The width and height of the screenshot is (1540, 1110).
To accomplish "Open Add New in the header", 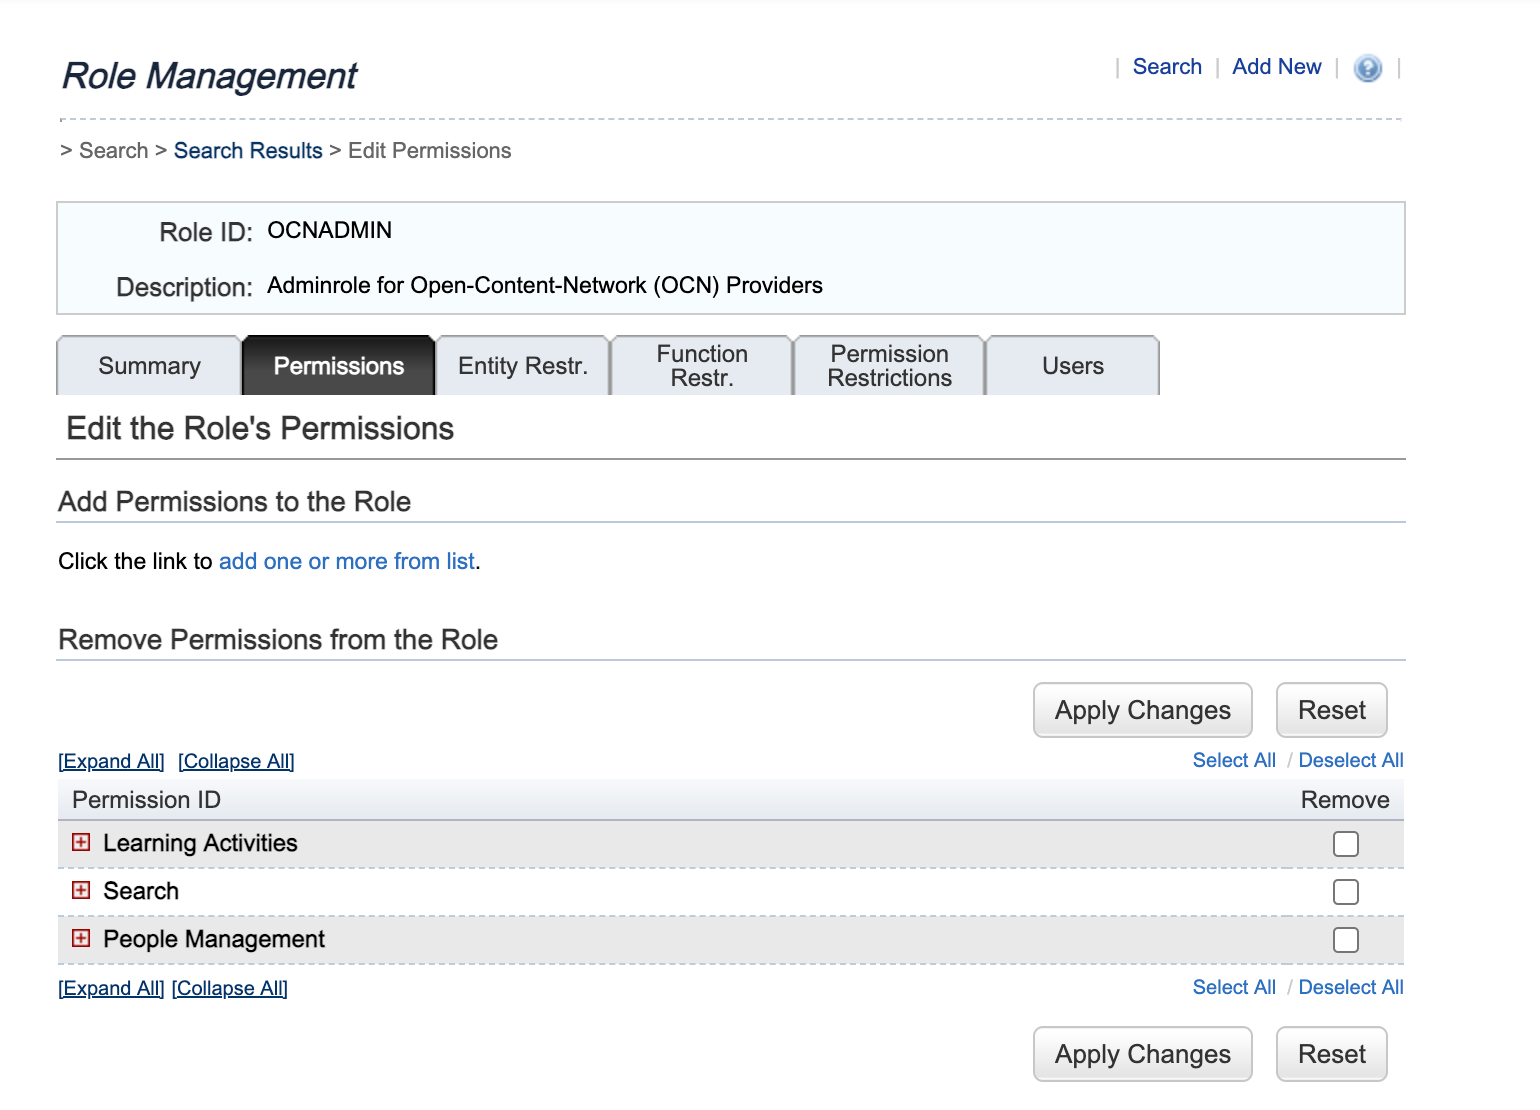I will click(1276, 67).
